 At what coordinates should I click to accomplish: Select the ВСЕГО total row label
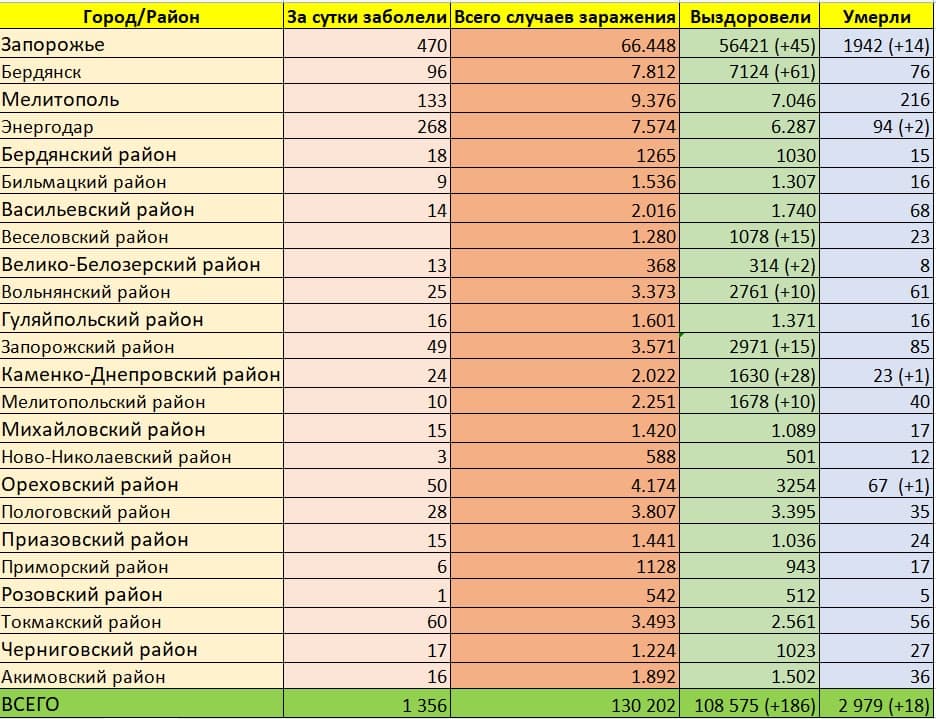coord(31,705)
